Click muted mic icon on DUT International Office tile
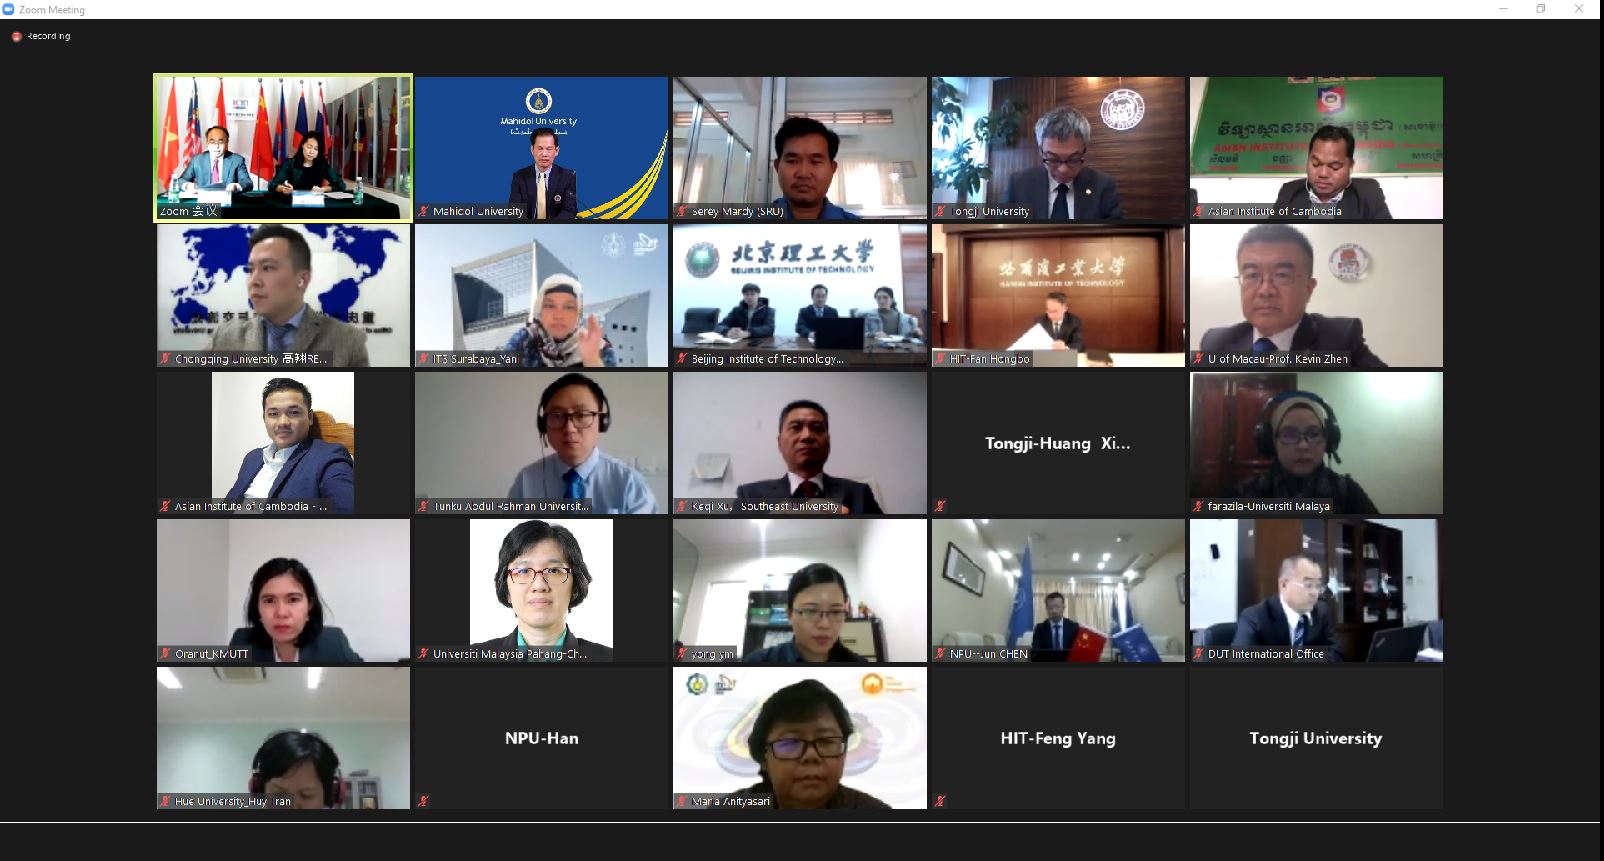The image size is (1604, 861). pyautogui.click(x=1198, y=654)
